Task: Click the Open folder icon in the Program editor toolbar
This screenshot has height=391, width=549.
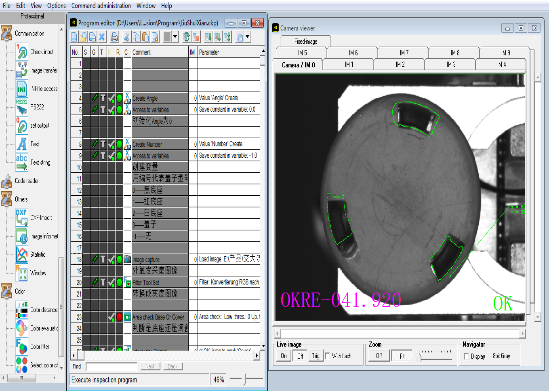Action: [83, 36]
